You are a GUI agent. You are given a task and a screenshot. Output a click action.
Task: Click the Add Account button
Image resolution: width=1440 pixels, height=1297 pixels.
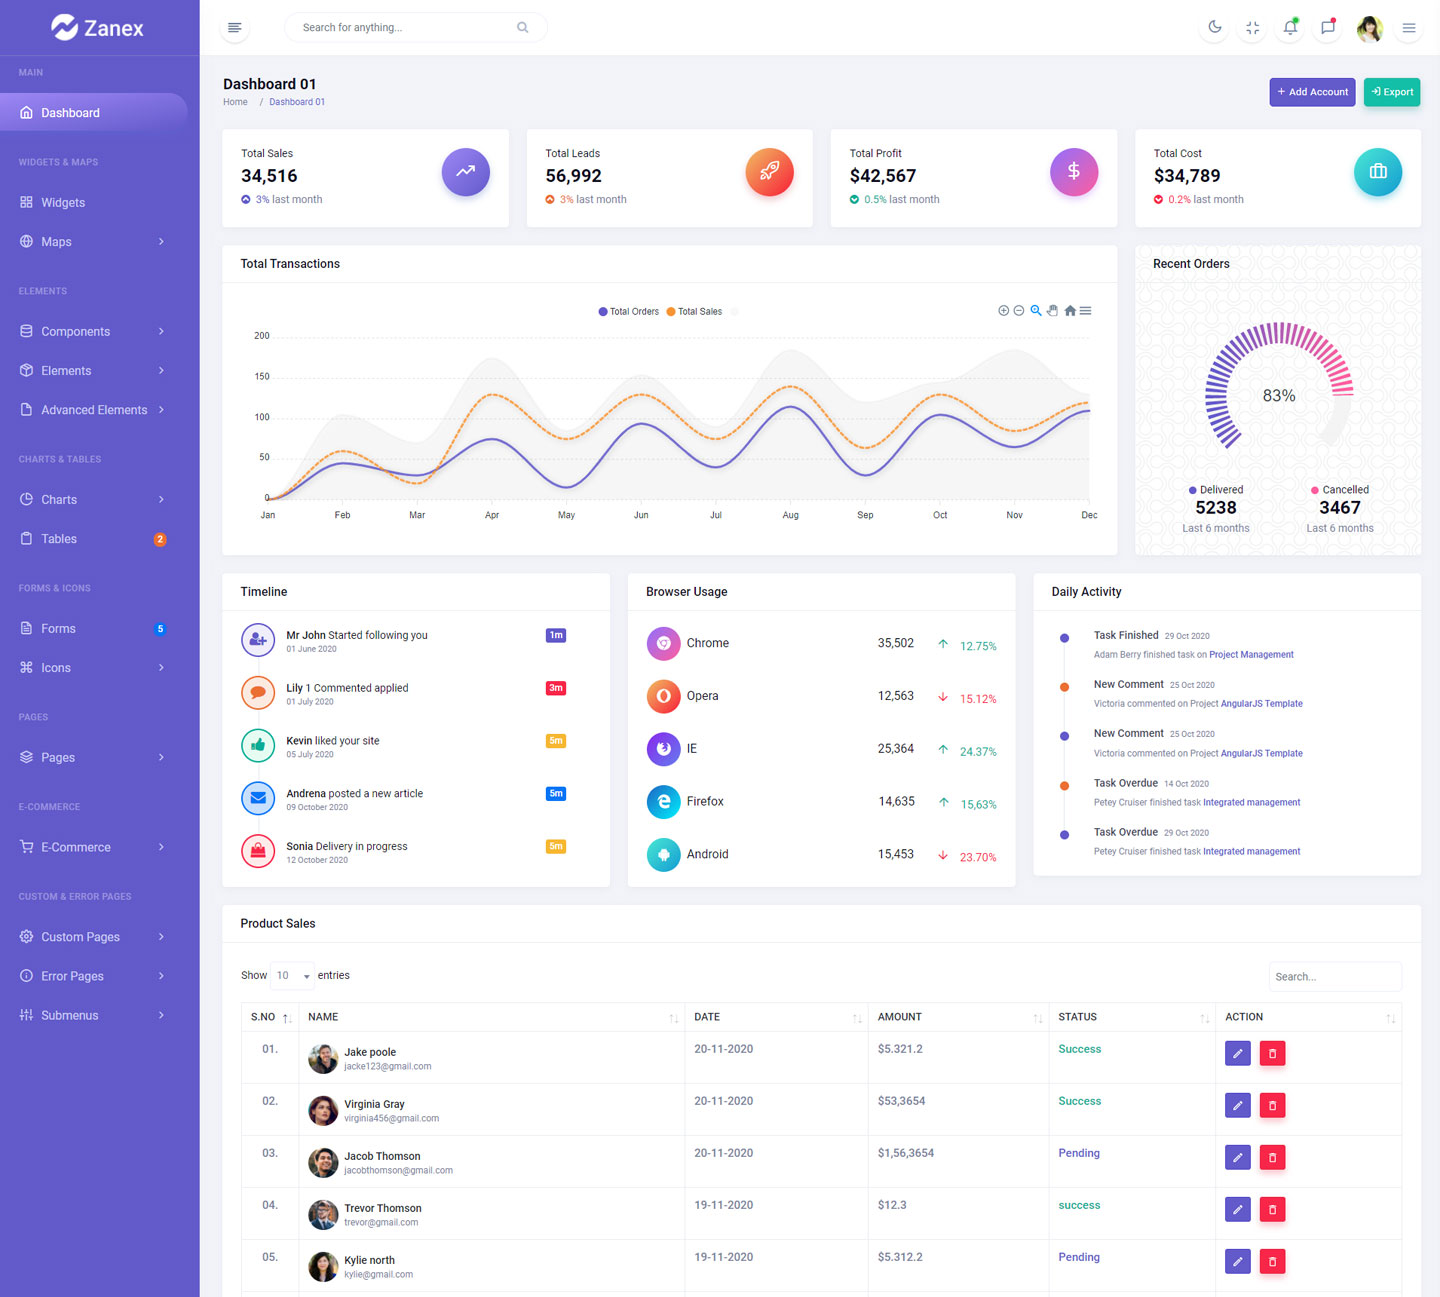1312,92
